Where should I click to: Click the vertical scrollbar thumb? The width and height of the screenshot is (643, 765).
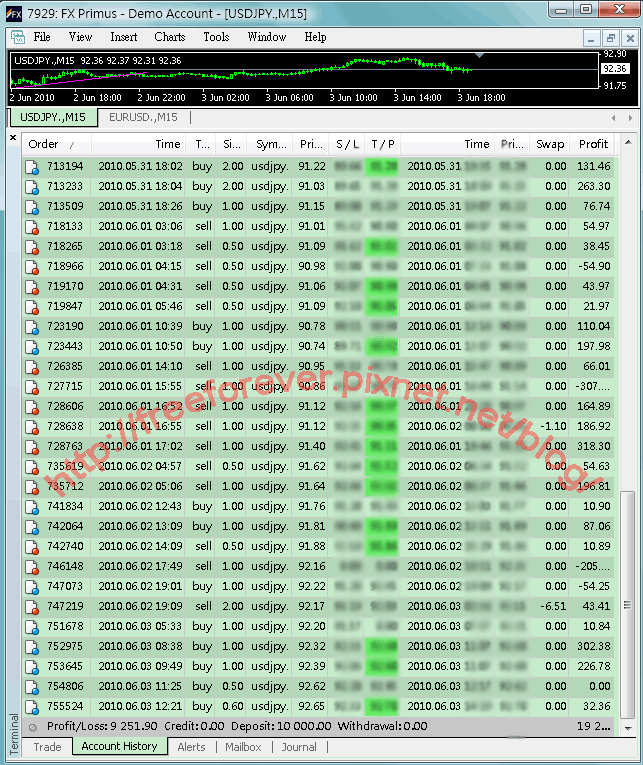(x=627, y=605)
